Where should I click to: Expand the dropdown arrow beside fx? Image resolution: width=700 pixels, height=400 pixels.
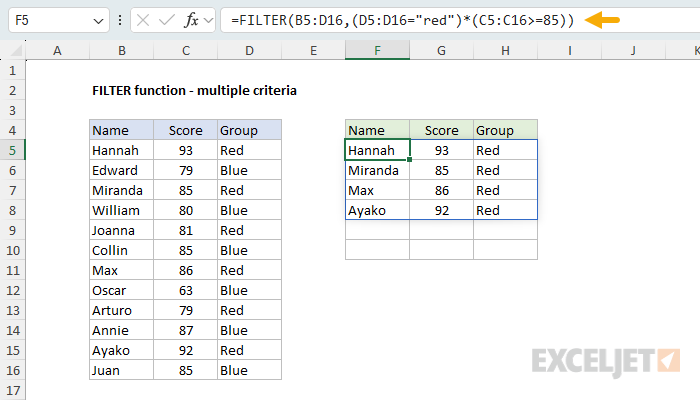point(208,20)
